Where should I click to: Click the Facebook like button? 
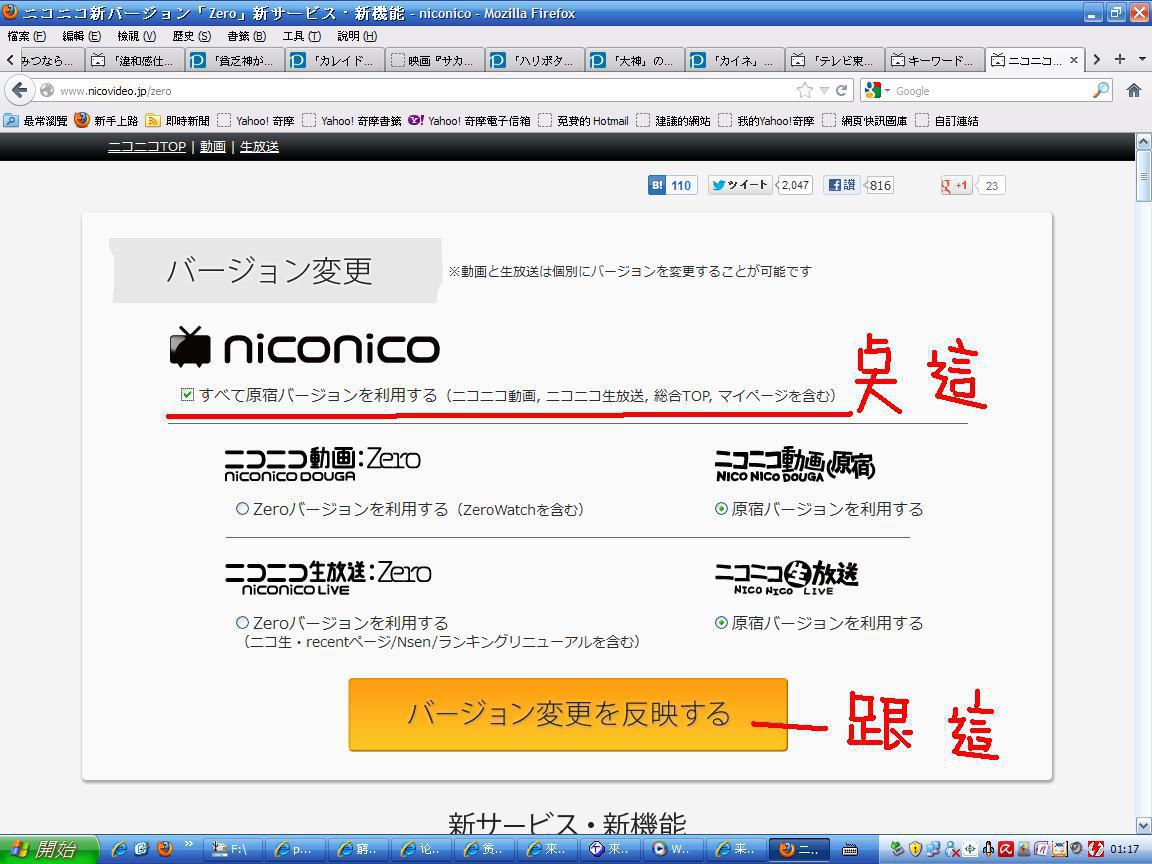[x=841, y=185]
